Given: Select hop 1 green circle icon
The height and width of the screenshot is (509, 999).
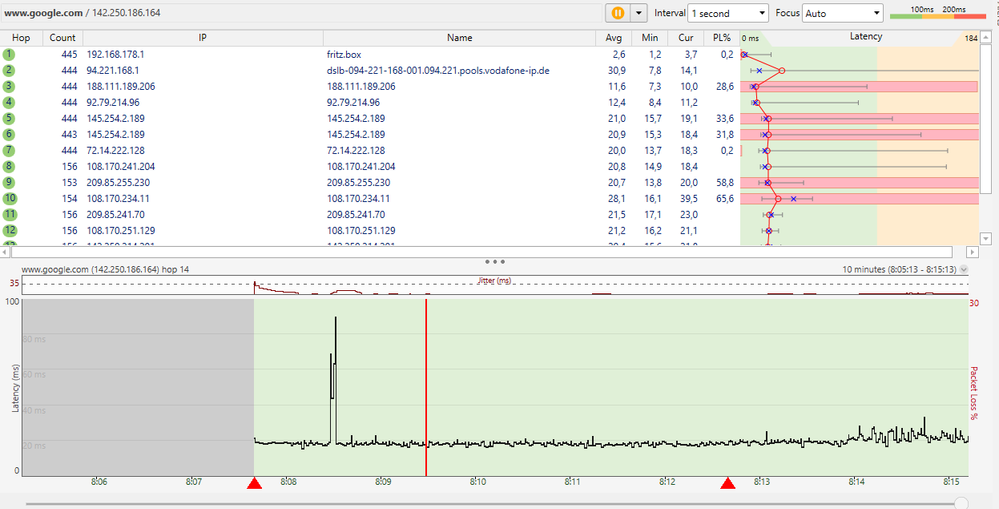Looking at the screenshot, I should click(x=9, y=55).
